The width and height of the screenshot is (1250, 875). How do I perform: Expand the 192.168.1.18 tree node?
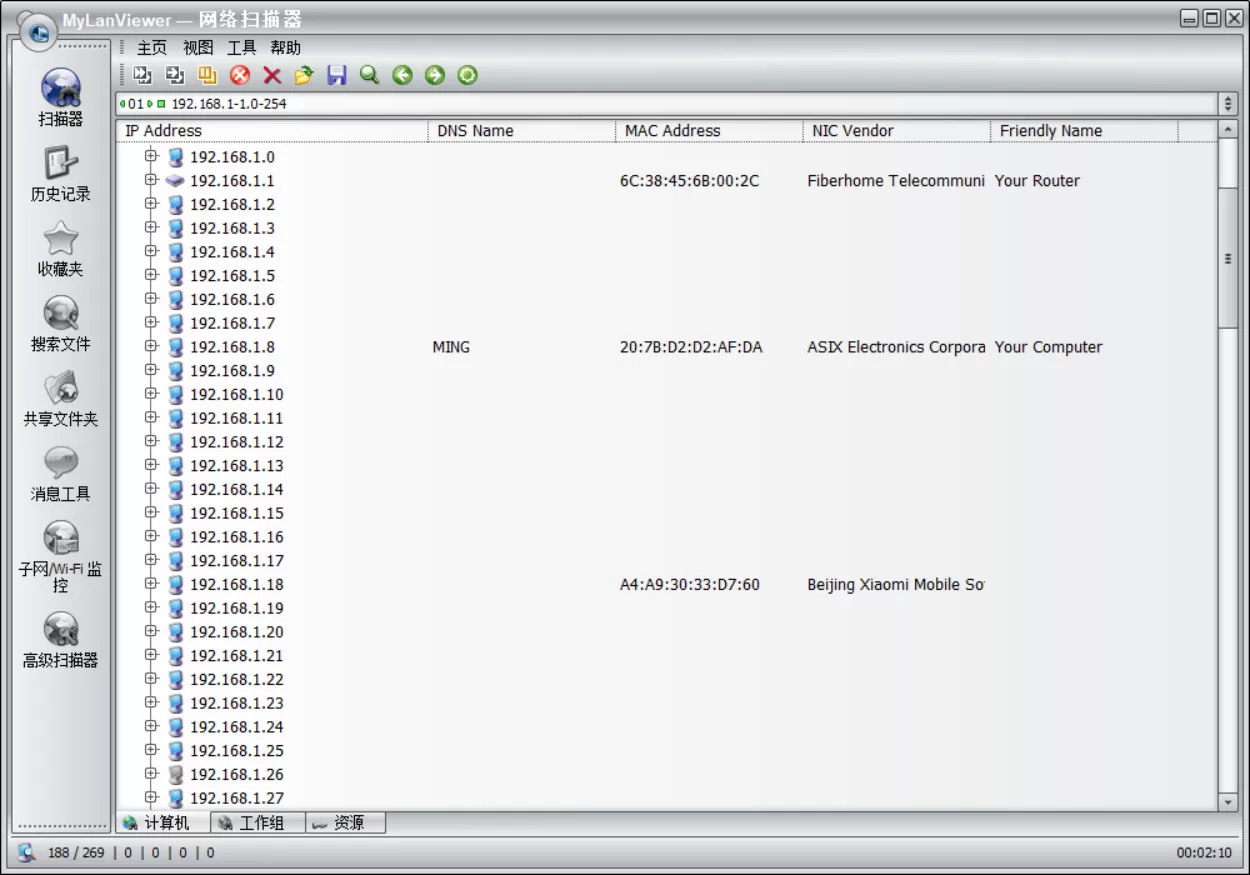151,584
